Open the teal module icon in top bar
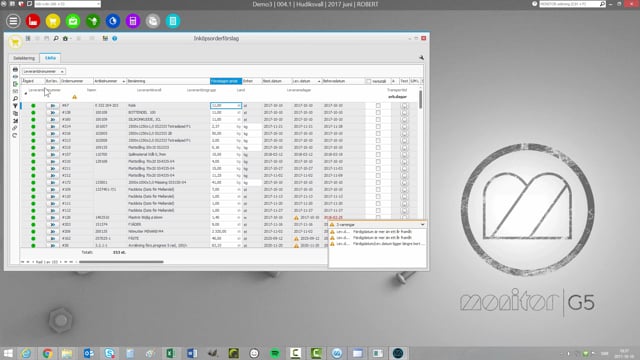This screenshot has height=360, width=640. pos(173,21)
